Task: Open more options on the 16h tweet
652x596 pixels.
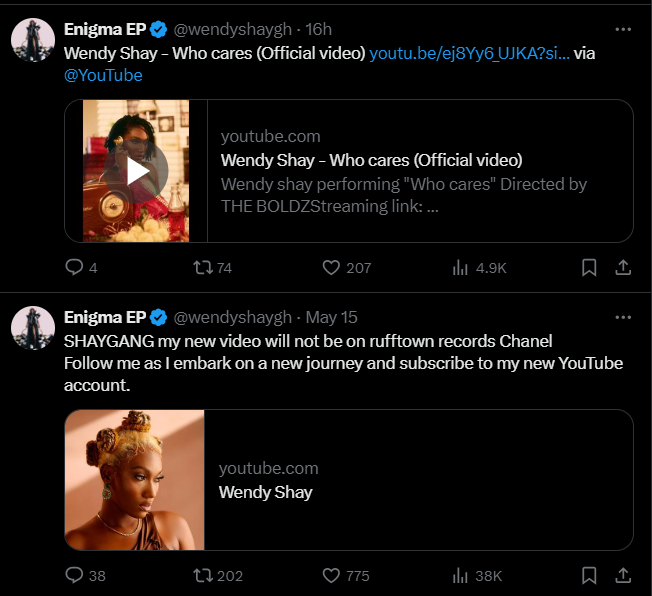Action: (x=623, y=29)
